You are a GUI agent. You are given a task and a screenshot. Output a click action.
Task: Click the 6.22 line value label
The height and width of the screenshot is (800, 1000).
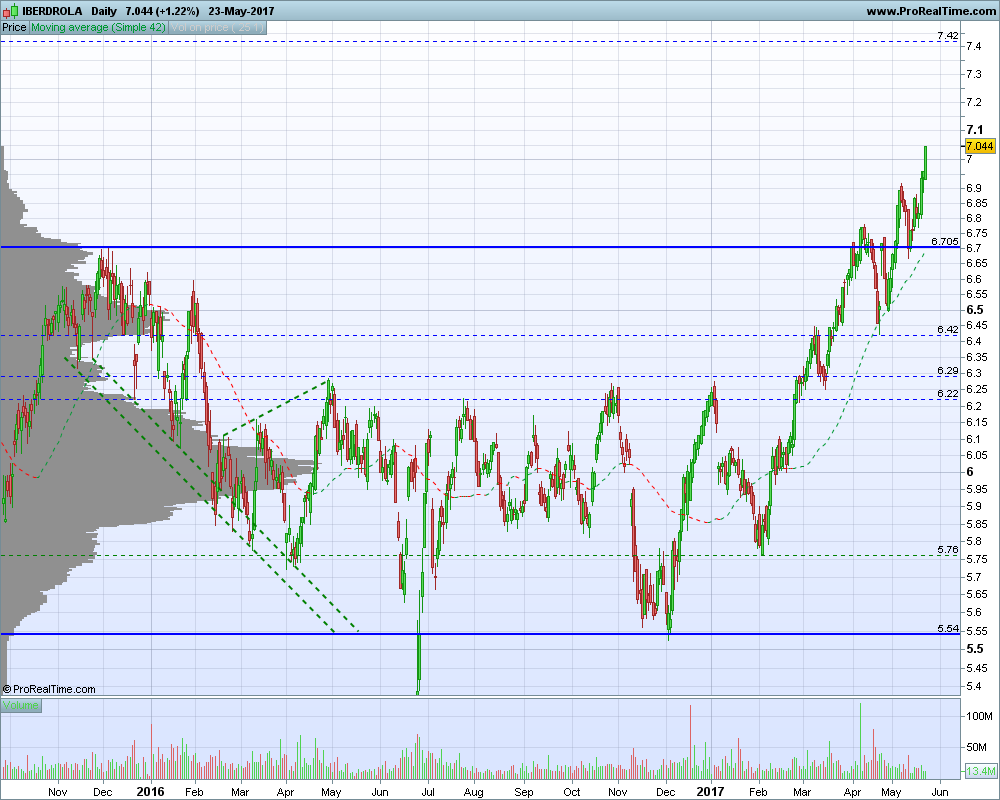[x=948, y=394]
